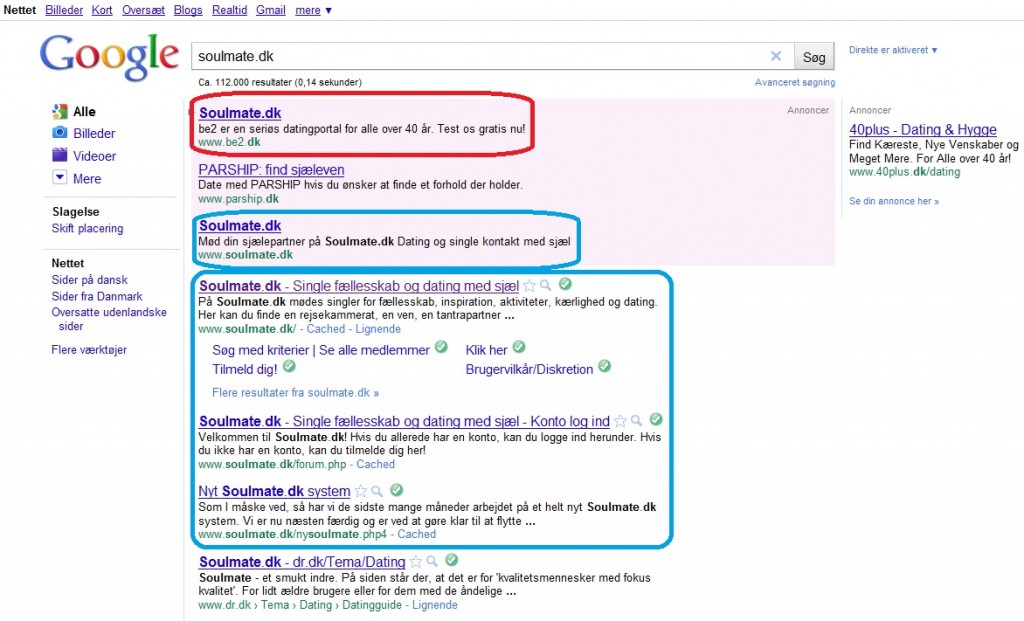Open Avanceret søgning link

(x=795, y=82)
